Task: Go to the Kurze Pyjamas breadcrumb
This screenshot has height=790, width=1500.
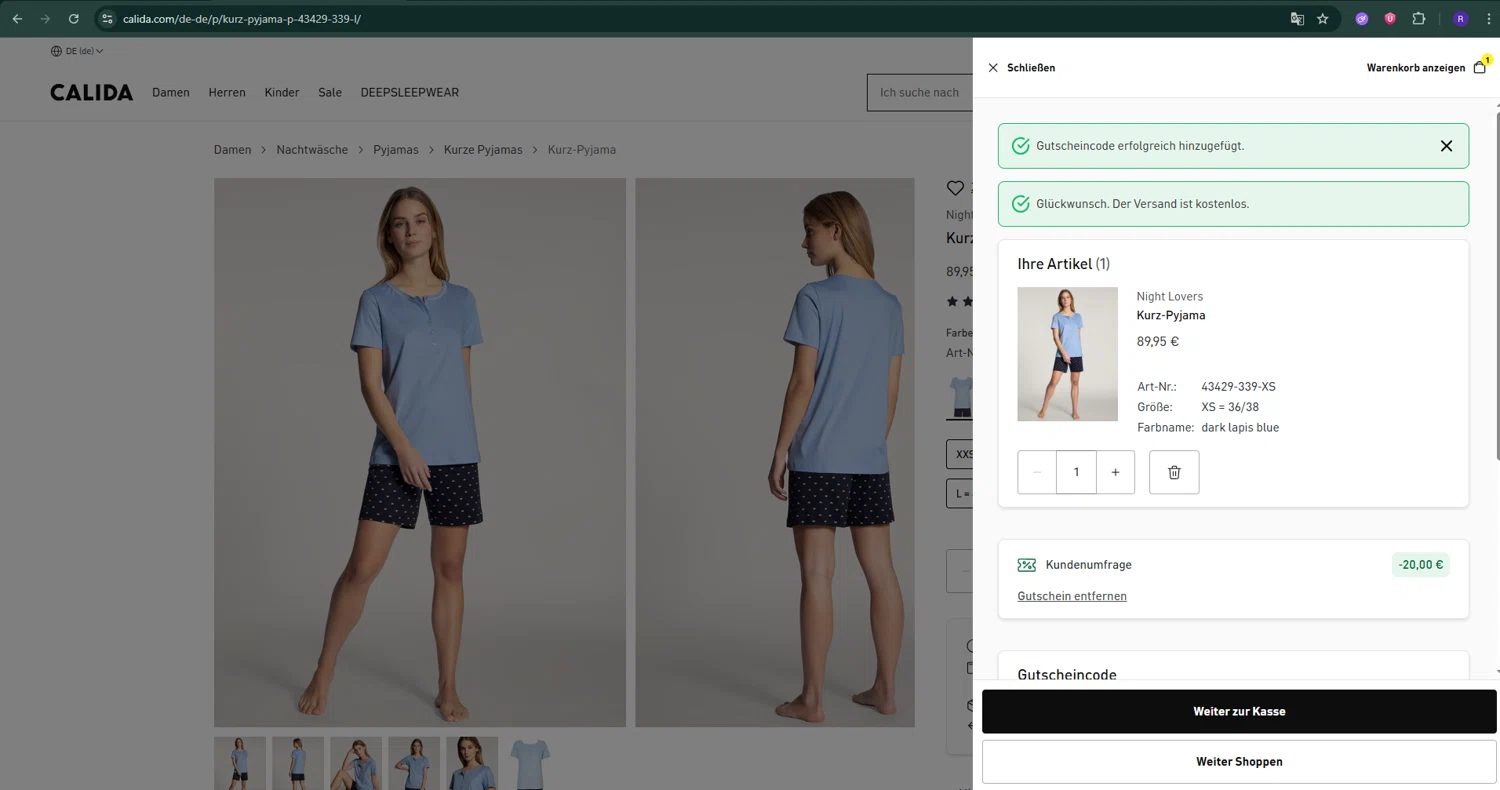Action: point(485,150)
